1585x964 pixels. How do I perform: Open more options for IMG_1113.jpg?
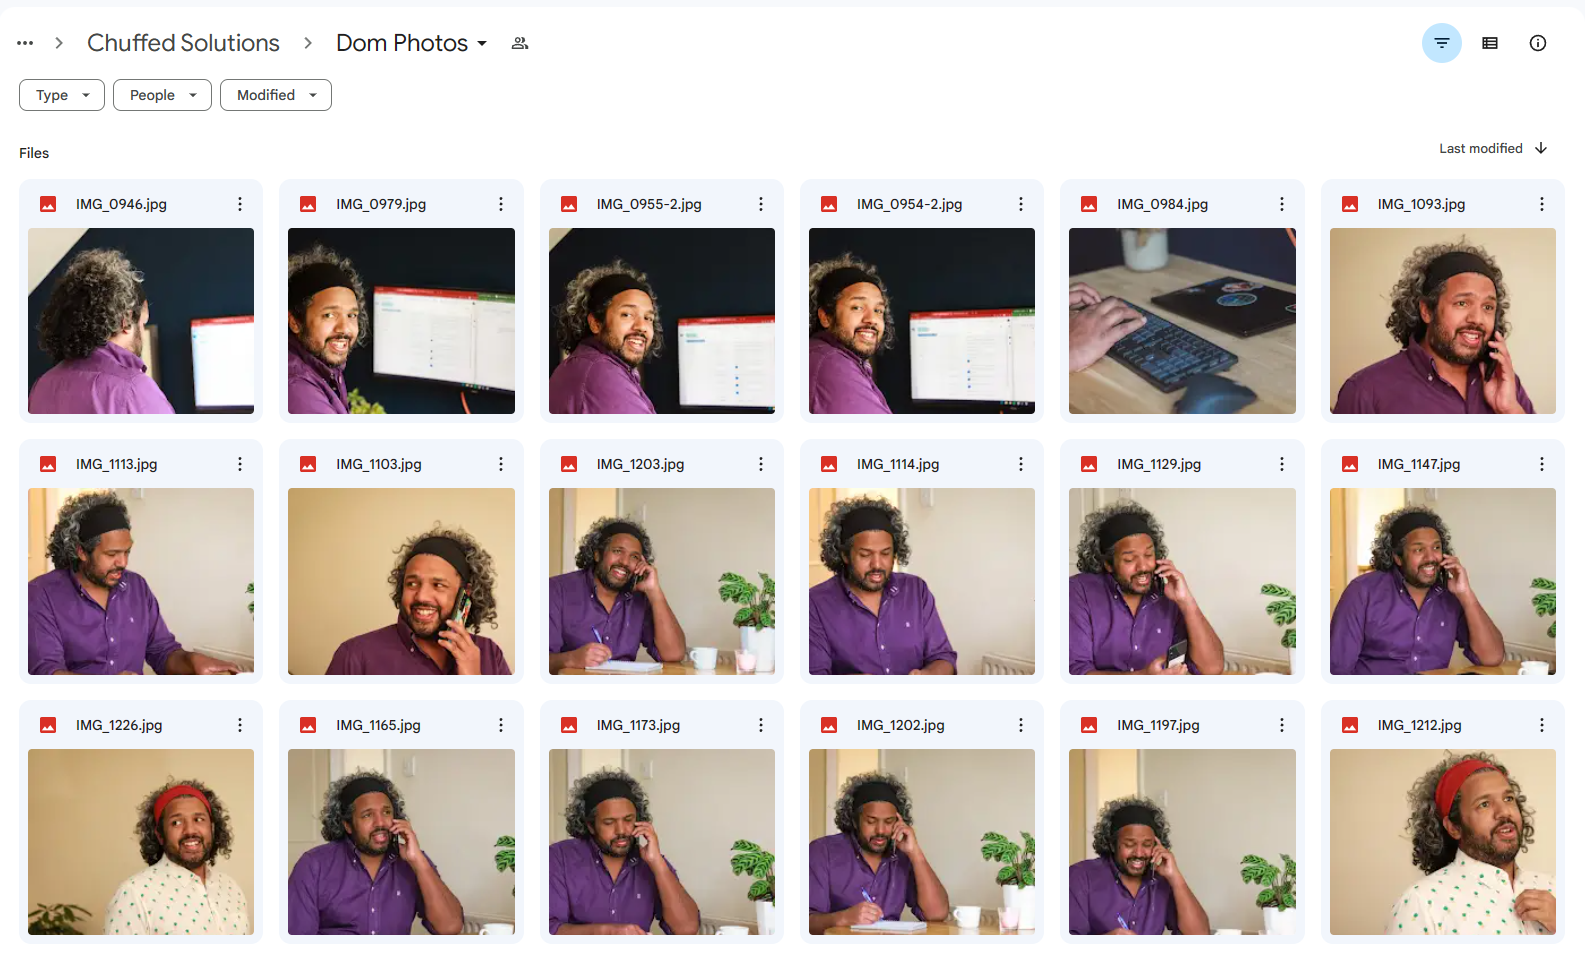coord(240,464)
